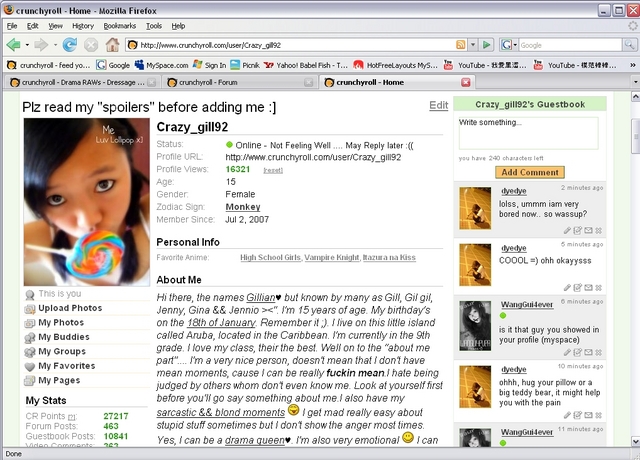Image resolution: width=640 pixels, height=460 pixels.
Task: Open the address bar history dropdown
Action: pyautogui.click(x=473, y=45)
